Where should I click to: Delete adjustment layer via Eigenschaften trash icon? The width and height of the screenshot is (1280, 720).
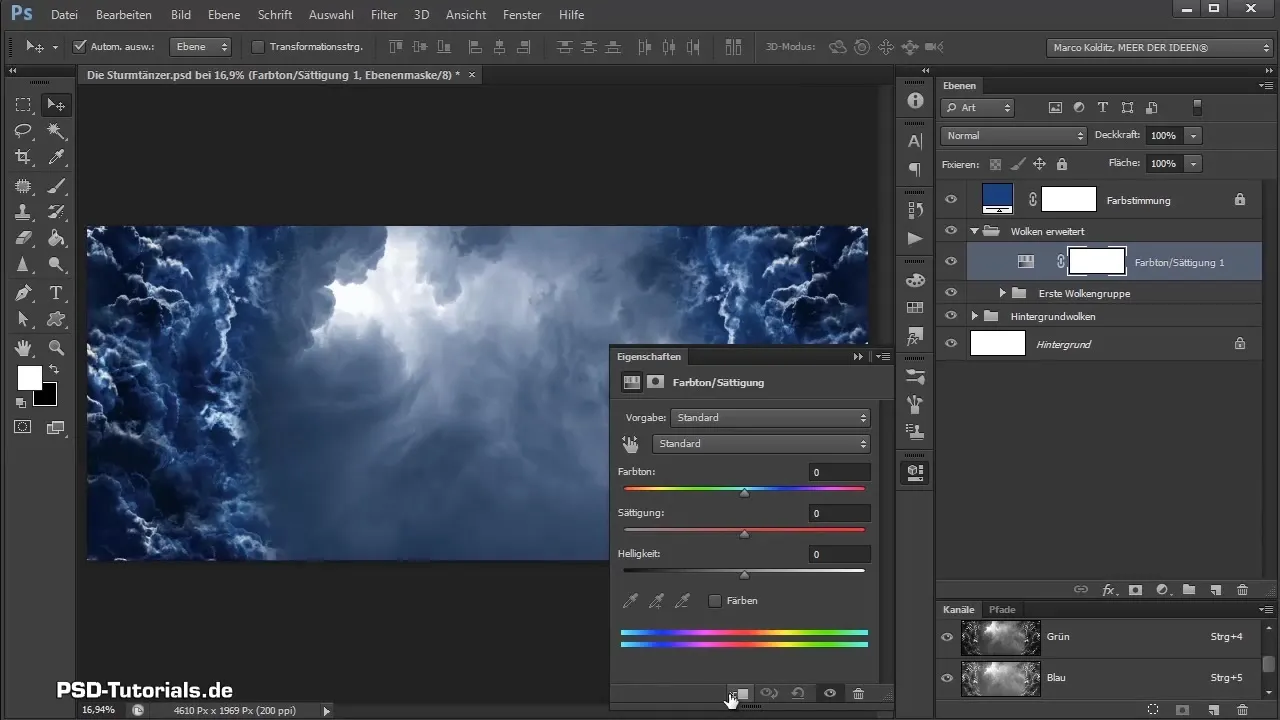(x=858, y=693)
